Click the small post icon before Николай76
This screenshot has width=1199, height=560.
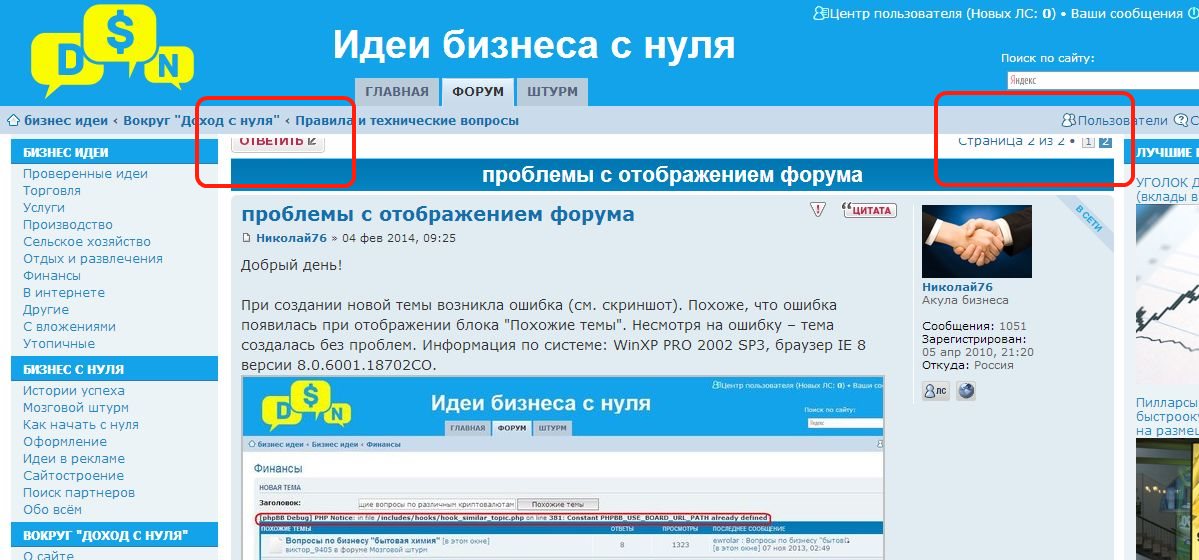pos(247,239)
